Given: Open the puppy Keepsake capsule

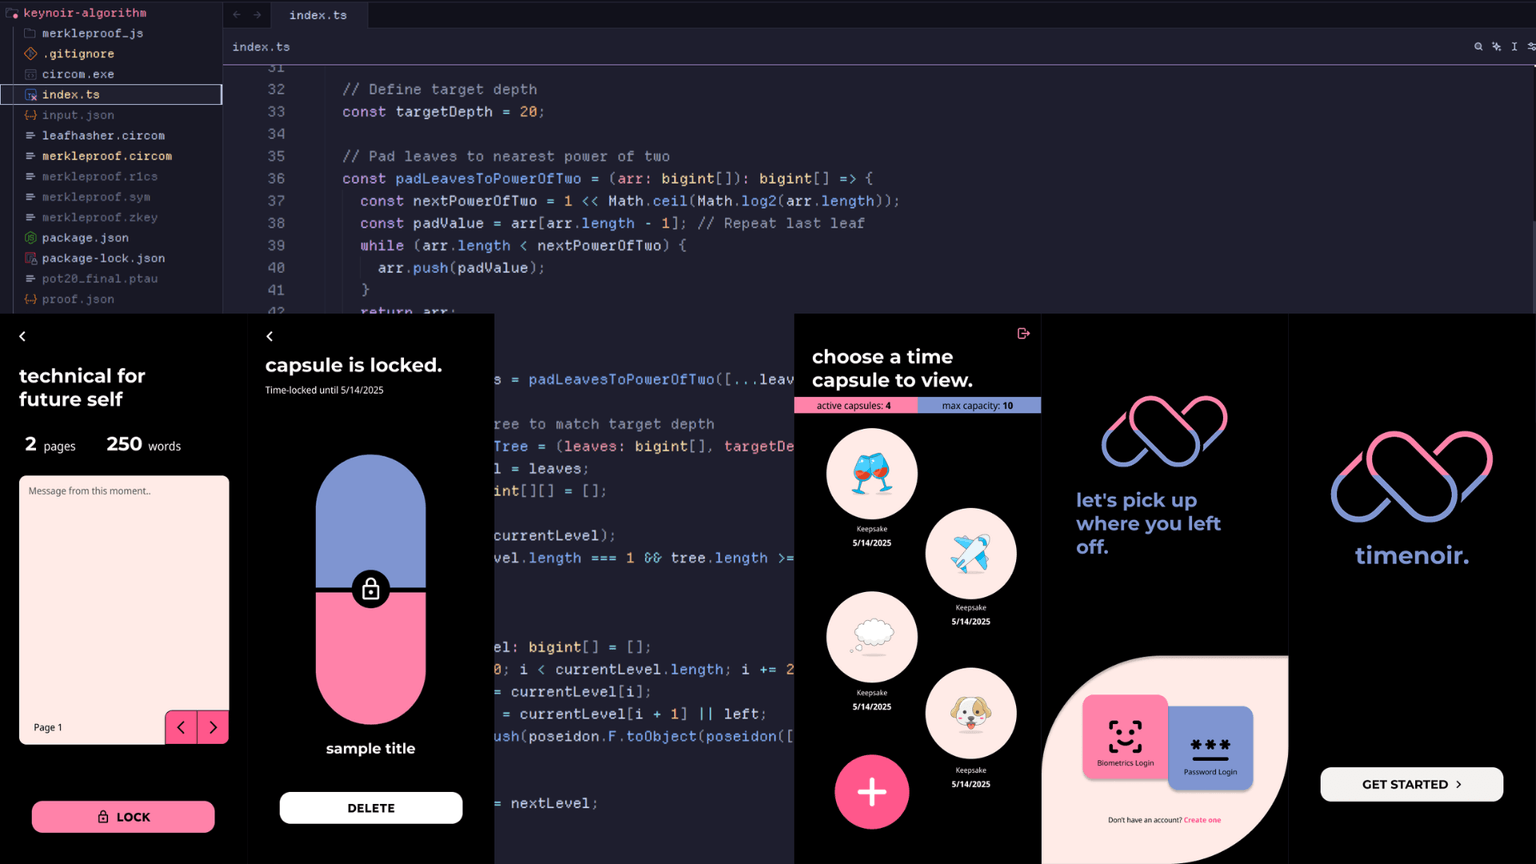Looking at the screenshot, I should coord(970,714).
